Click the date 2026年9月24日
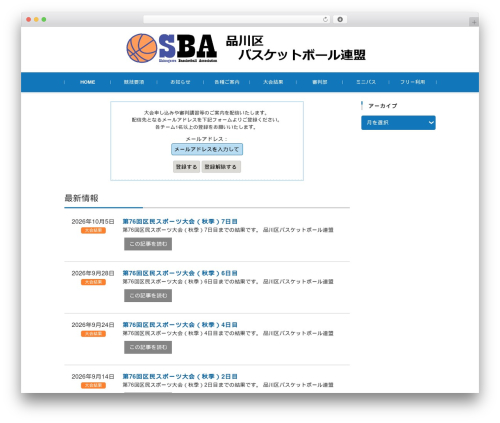The height and width of the screenshot is (423, 500). 93,325
